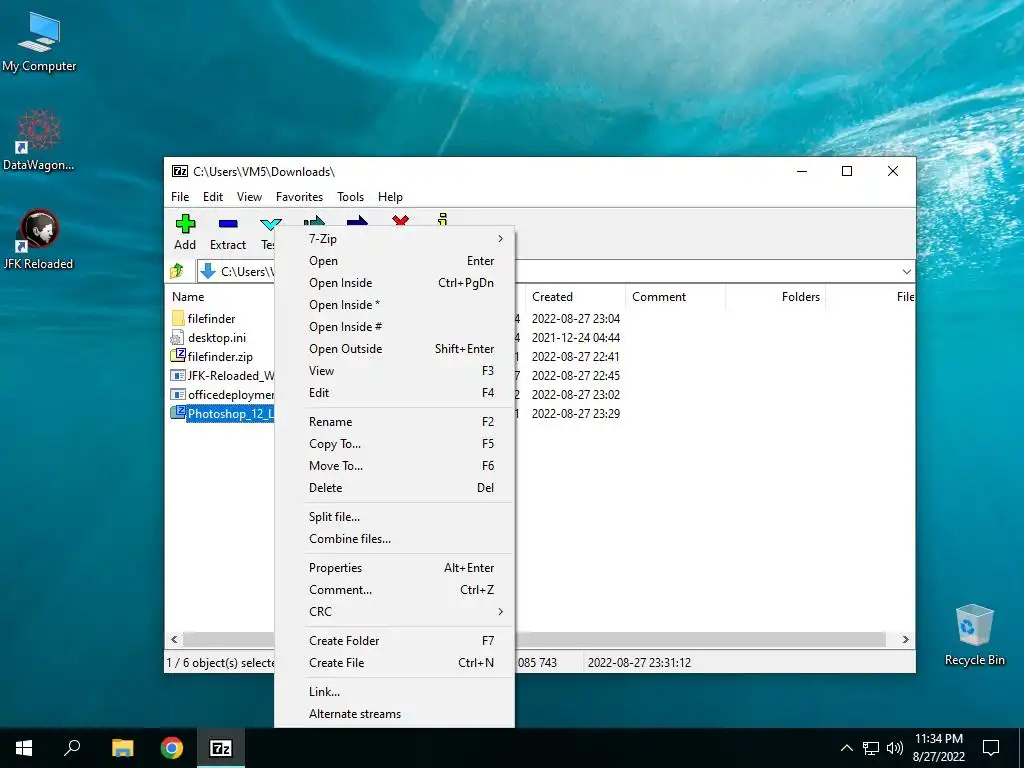1024x768 pixels.
Task: Click the 7-Zip taskbar button
Action: coord(221,748)
